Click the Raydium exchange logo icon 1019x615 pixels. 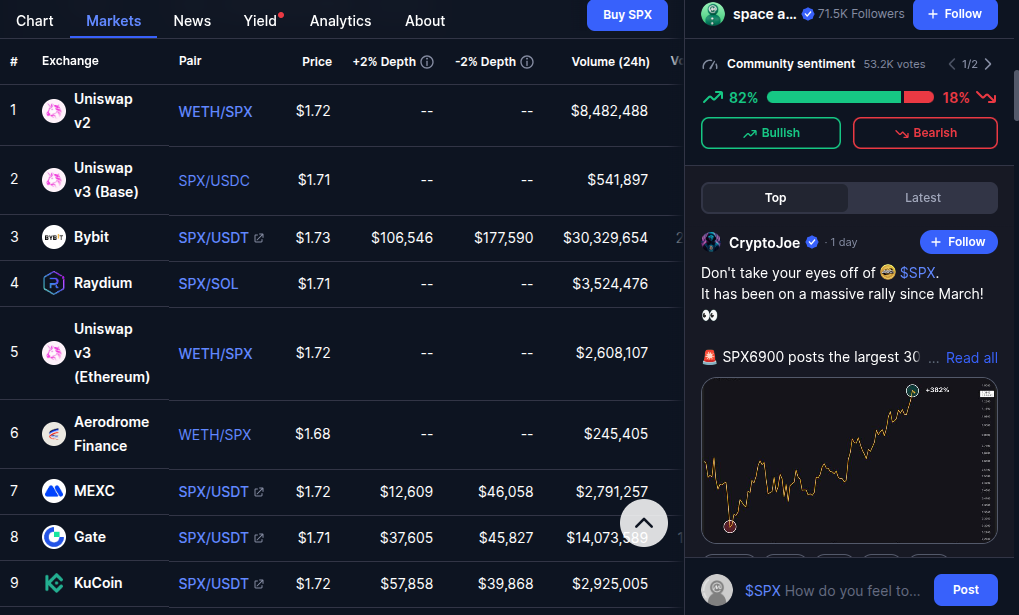click(x=54, y=284)
